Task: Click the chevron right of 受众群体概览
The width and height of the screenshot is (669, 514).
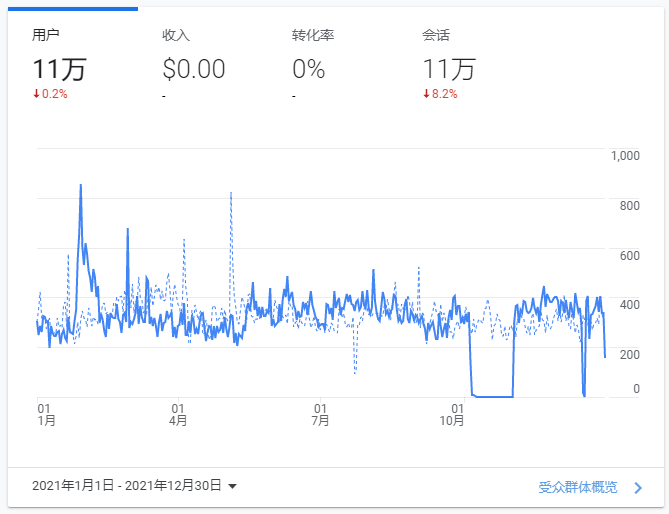Action: click(x=637, y=488)
